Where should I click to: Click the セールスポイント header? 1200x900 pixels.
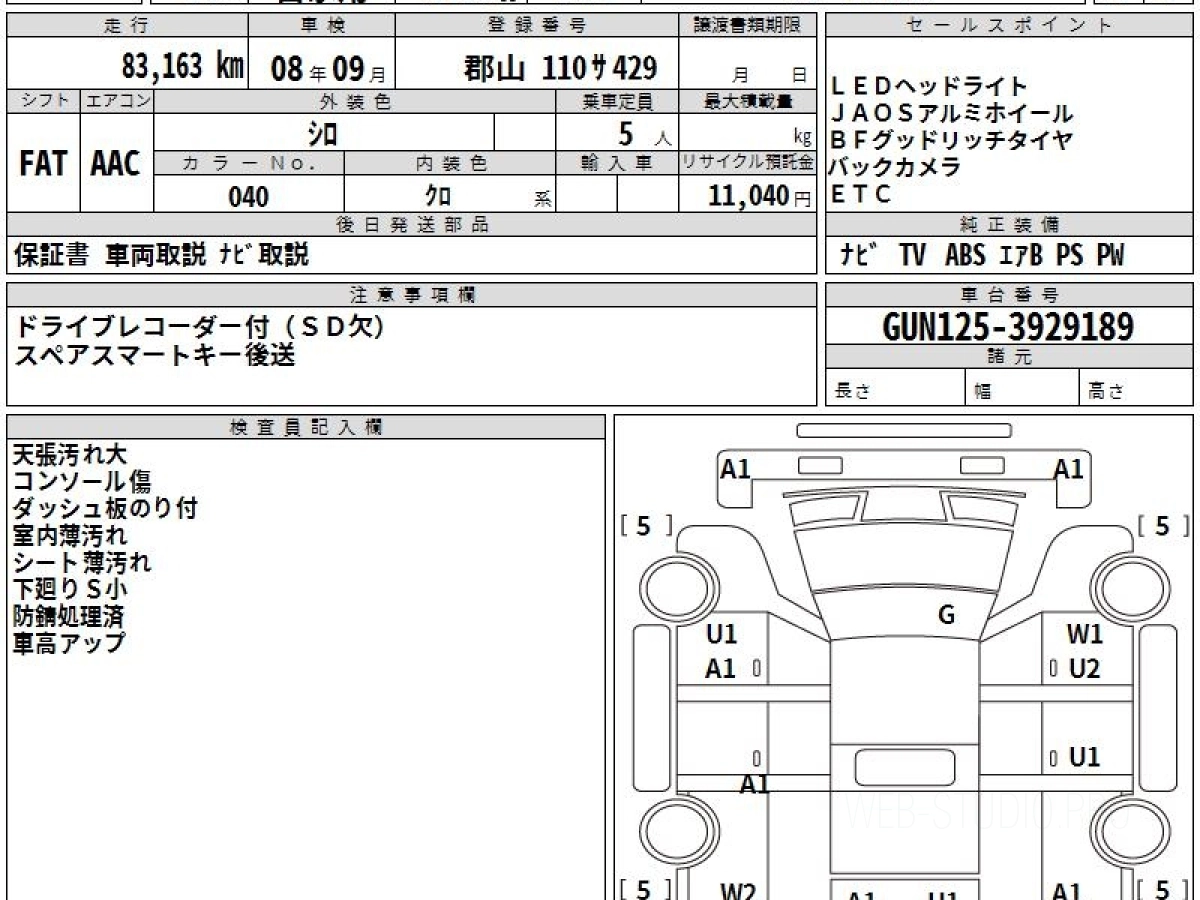1008,26
